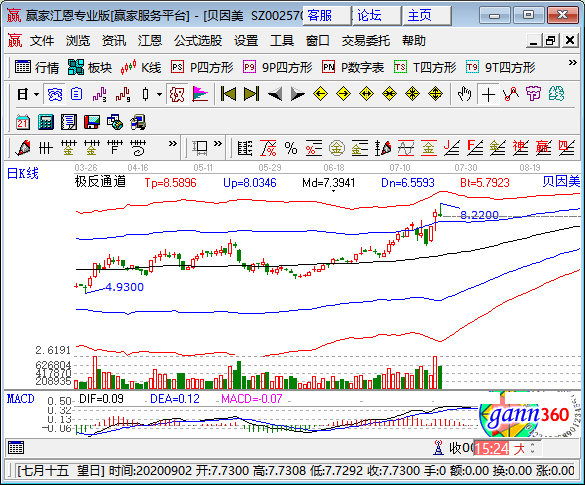Click the status bar grid icon

16,448
